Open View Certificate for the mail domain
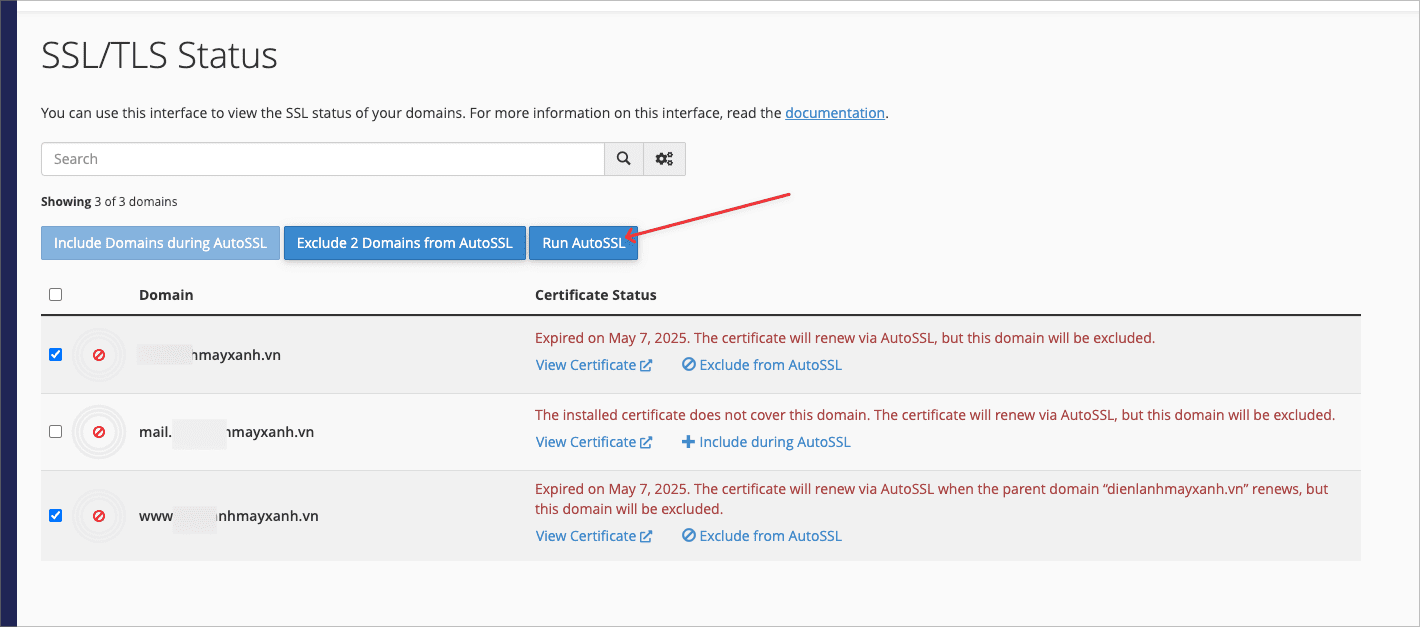This screenshot has height=627, width=1420. (x=585, y=442)
